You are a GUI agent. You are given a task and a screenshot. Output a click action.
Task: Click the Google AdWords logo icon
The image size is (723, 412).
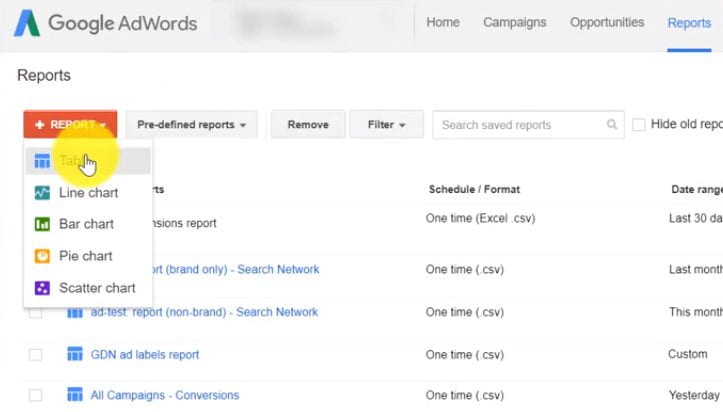pyautogui.click(x=27, y=23)
